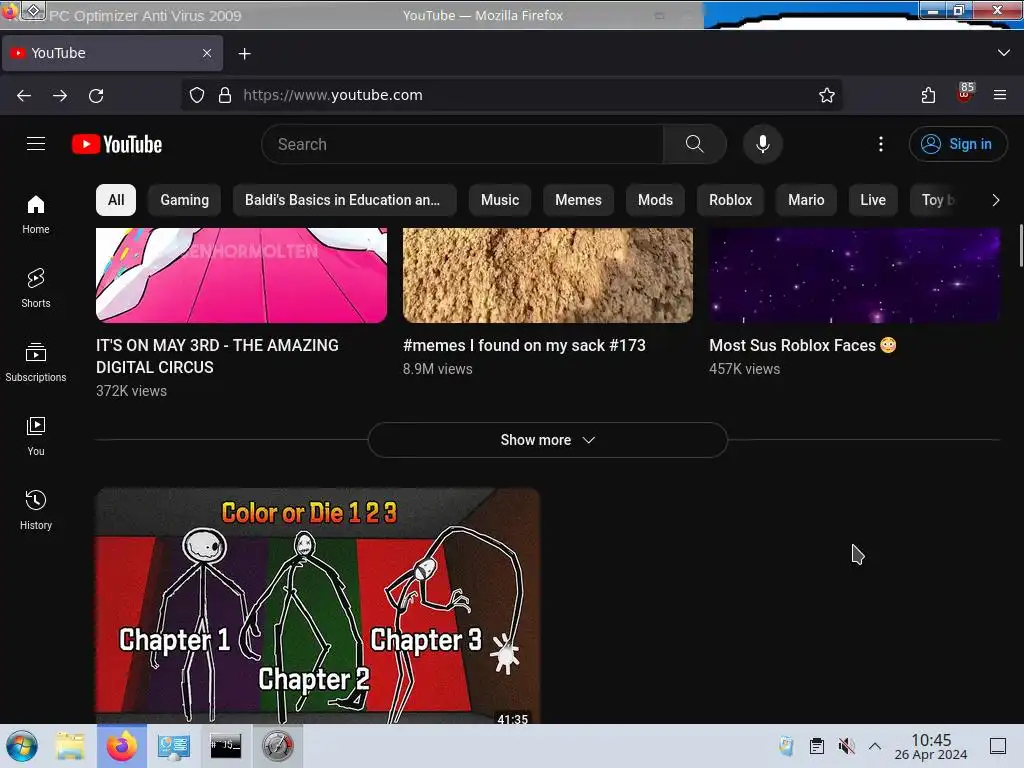This screenshot has width=1024, height=768.
Task: Open the computer settings icon in taskbar
Action: pyautogui.click(x=174, y=746)
